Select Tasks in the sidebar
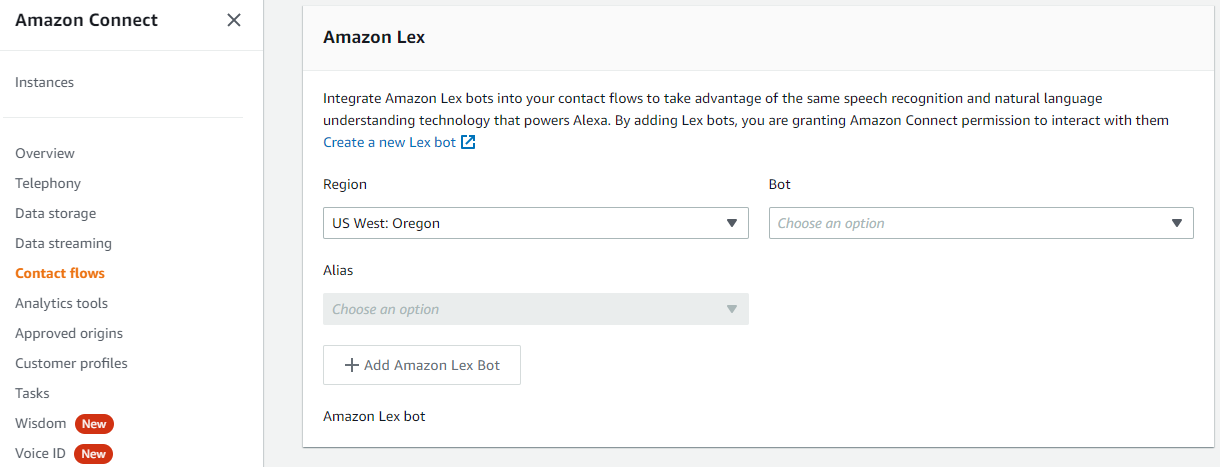This screenshot has width=1220, height=467. [32, 393]
